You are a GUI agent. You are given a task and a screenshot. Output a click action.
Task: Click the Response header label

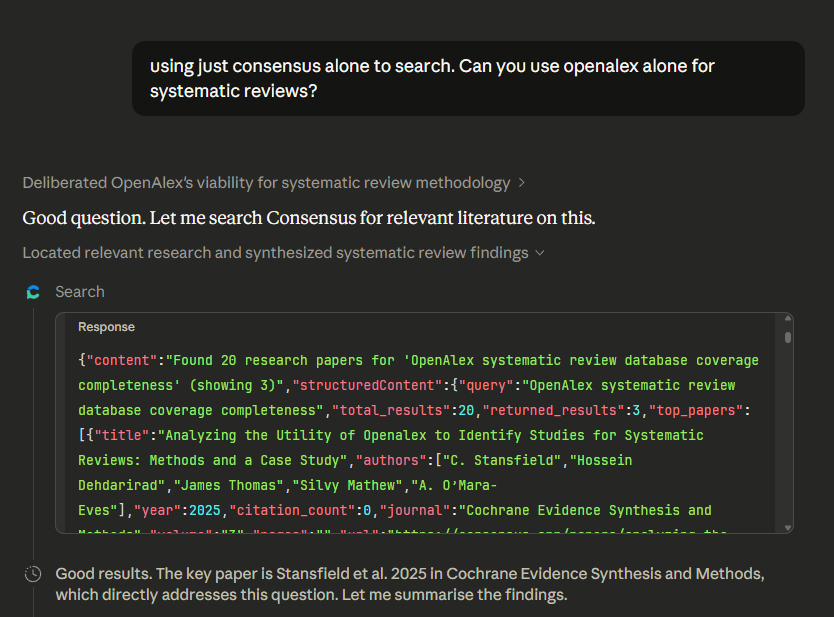pyautogui.click(x=106, y=327)
